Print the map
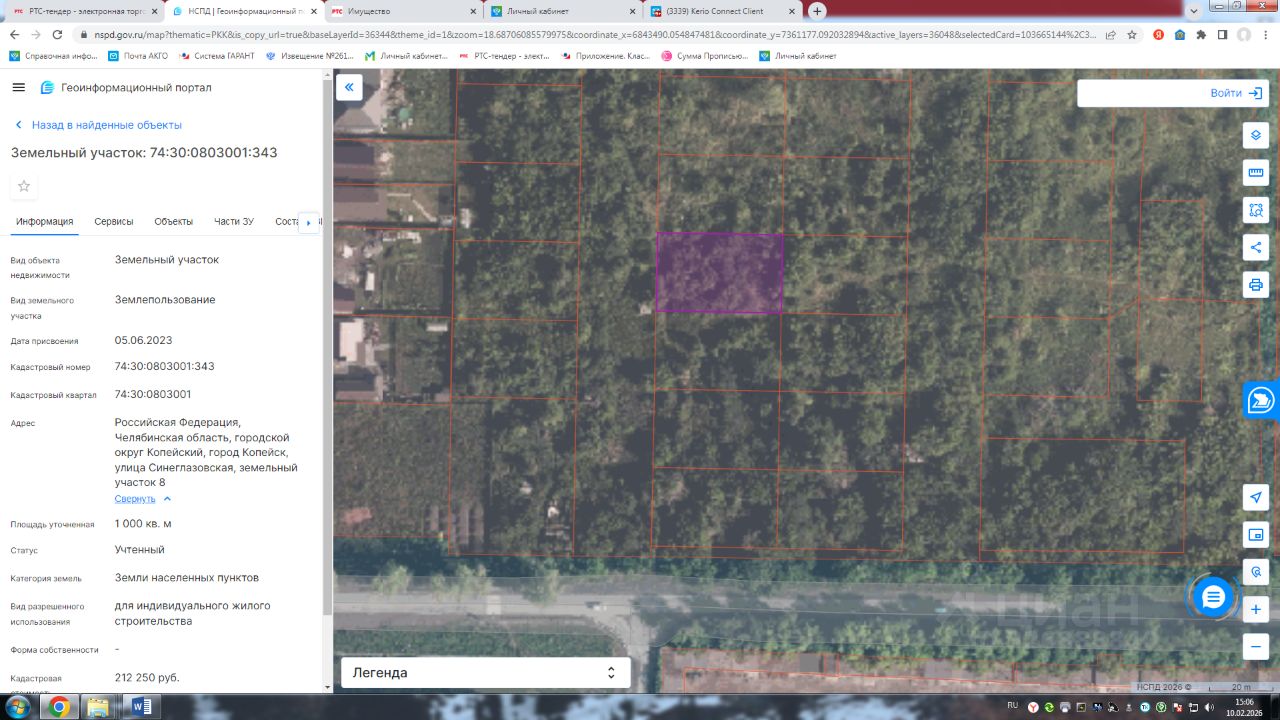The width and height of the screenshot is (1280, 720). click(1256, 284)
